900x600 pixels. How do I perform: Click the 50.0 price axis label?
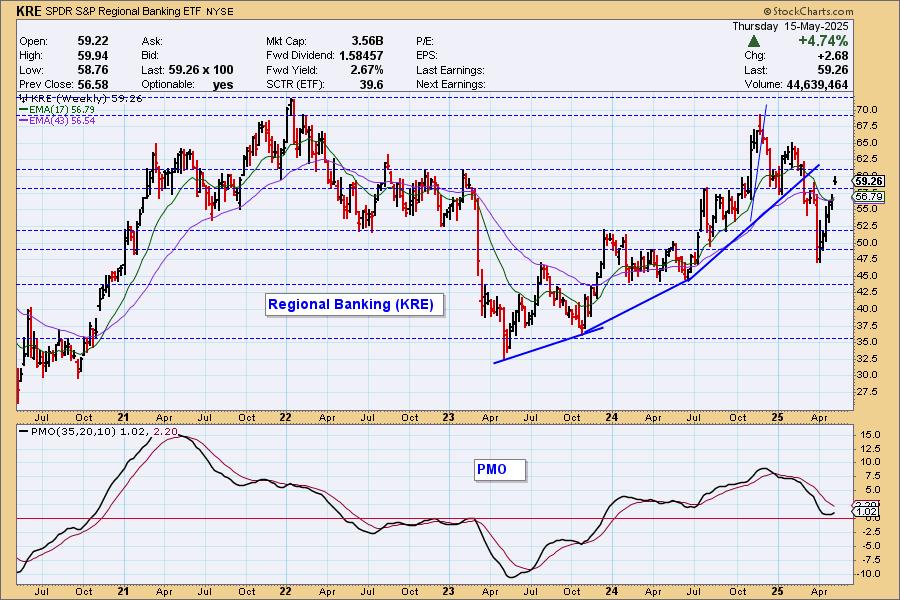(x=867, y=242)
